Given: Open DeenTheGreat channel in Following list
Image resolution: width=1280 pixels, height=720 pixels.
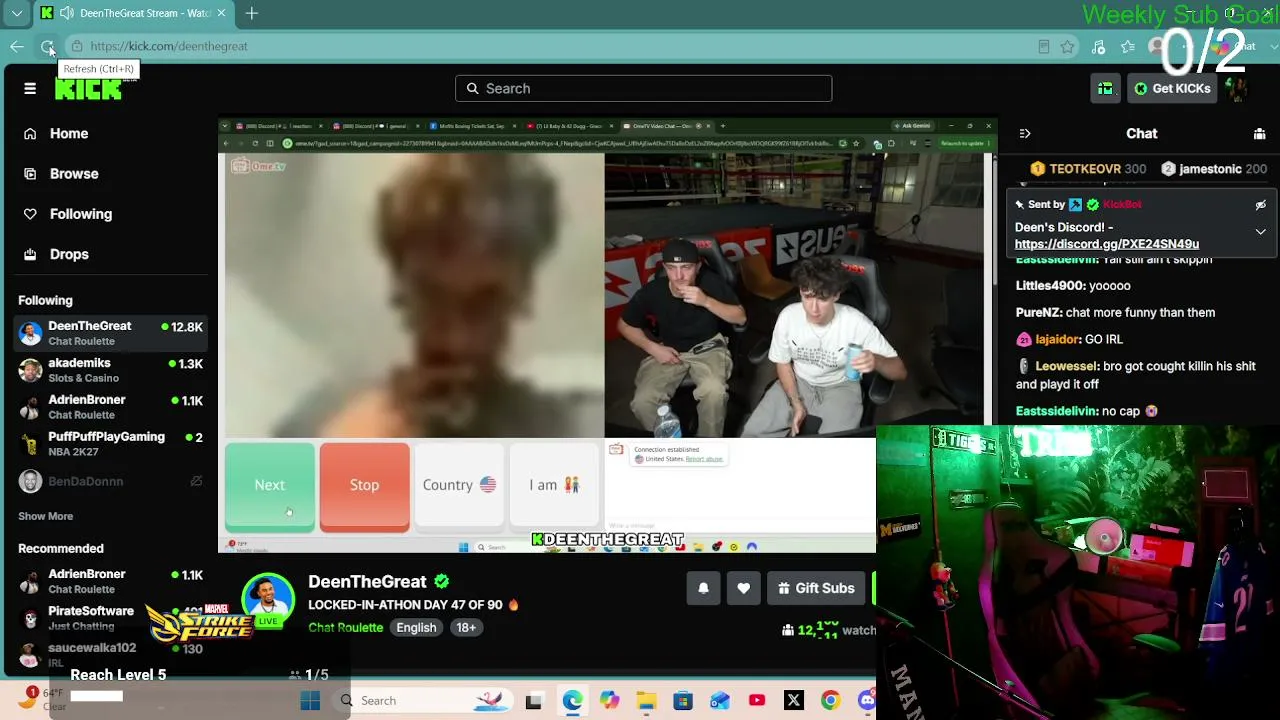Looking at the screenshot, I should [110, 333].
